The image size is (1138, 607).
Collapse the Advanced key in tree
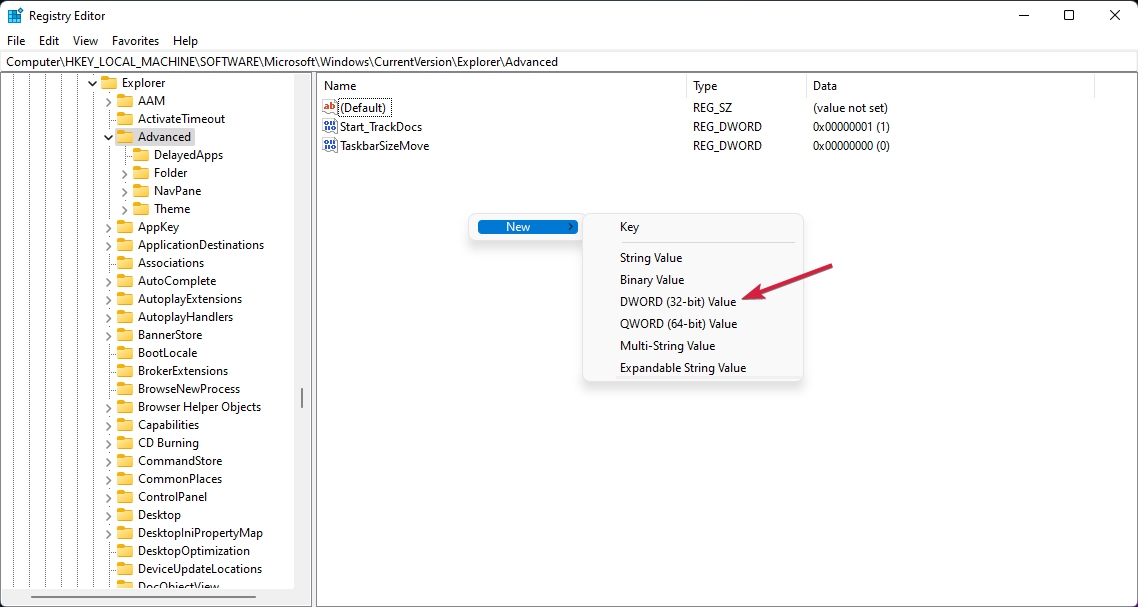[109, 137]
